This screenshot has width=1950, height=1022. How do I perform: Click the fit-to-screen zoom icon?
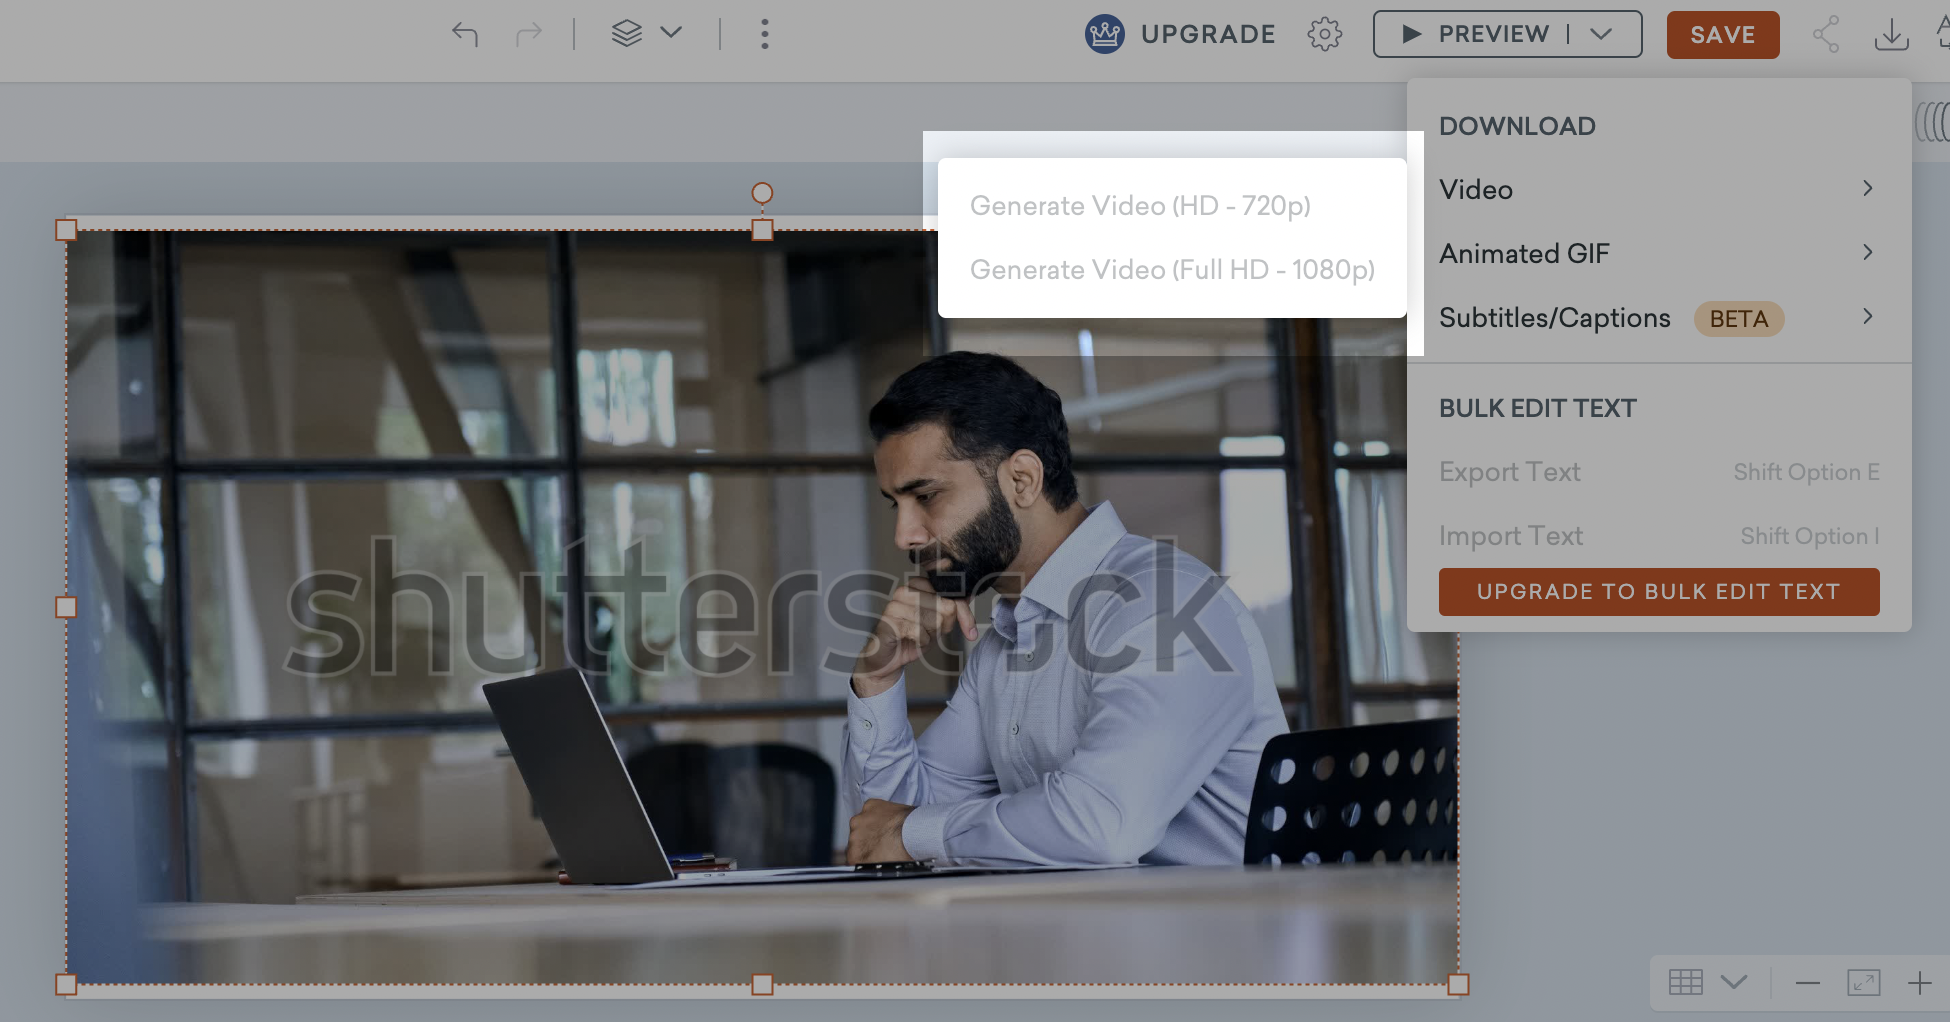tap(1863, 983)
